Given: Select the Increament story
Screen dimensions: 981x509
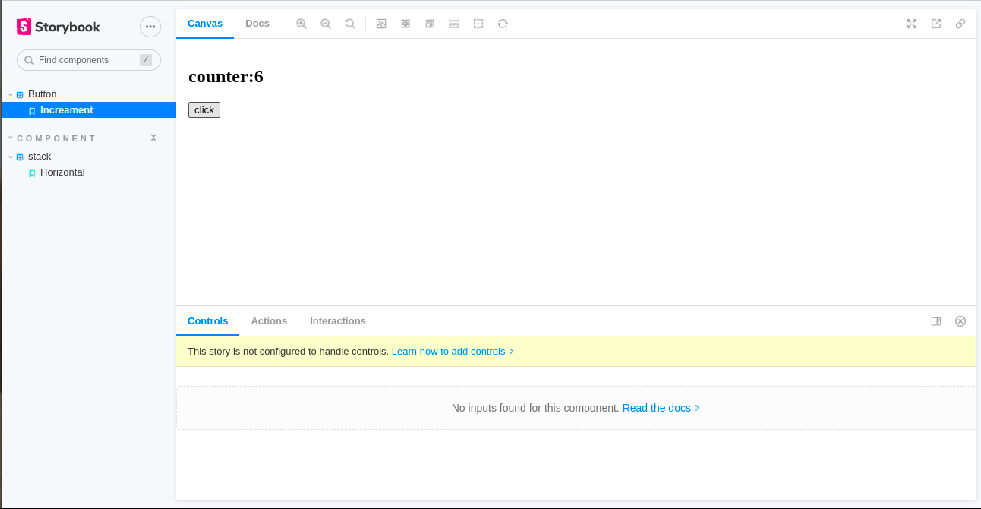Looking at the screenshot, I should click(89, 110).
